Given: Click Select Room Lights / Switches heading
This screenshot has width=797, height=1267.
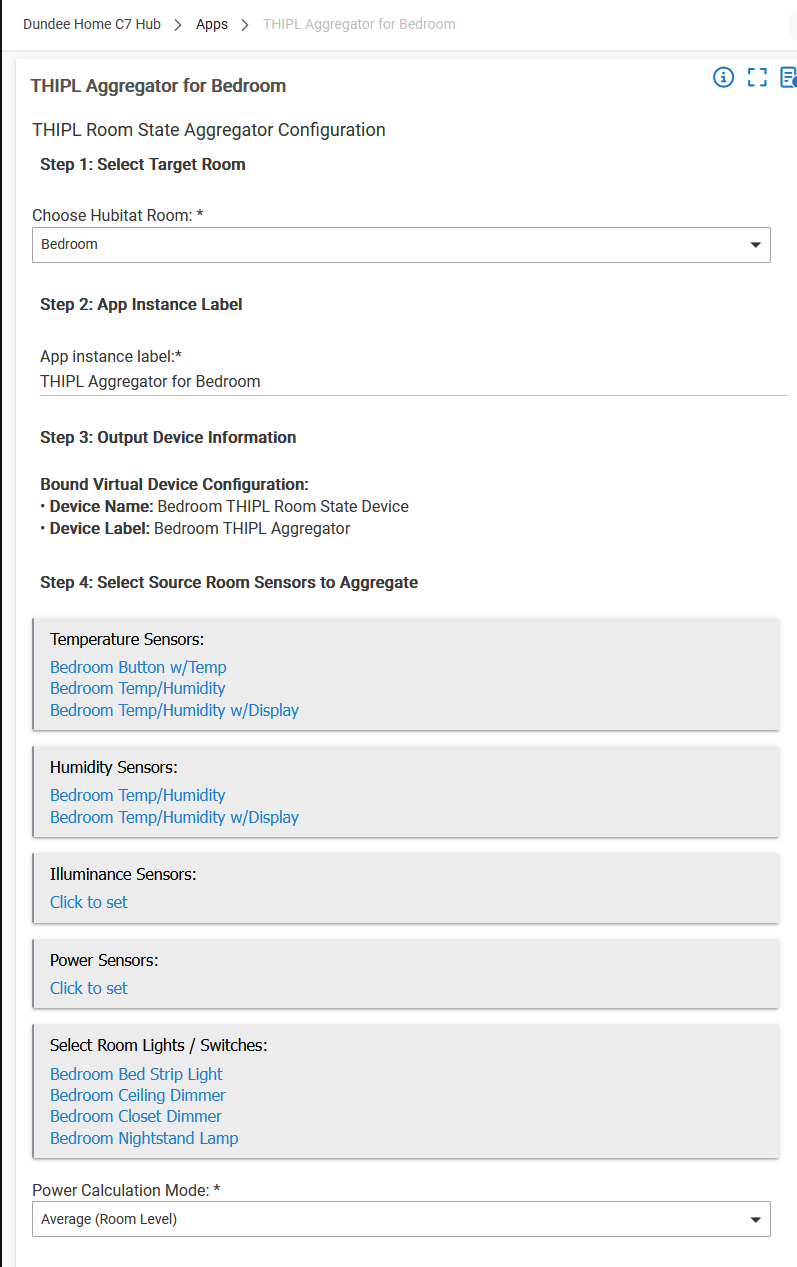Looking at the screenshot, I should tap(159, 1045).
